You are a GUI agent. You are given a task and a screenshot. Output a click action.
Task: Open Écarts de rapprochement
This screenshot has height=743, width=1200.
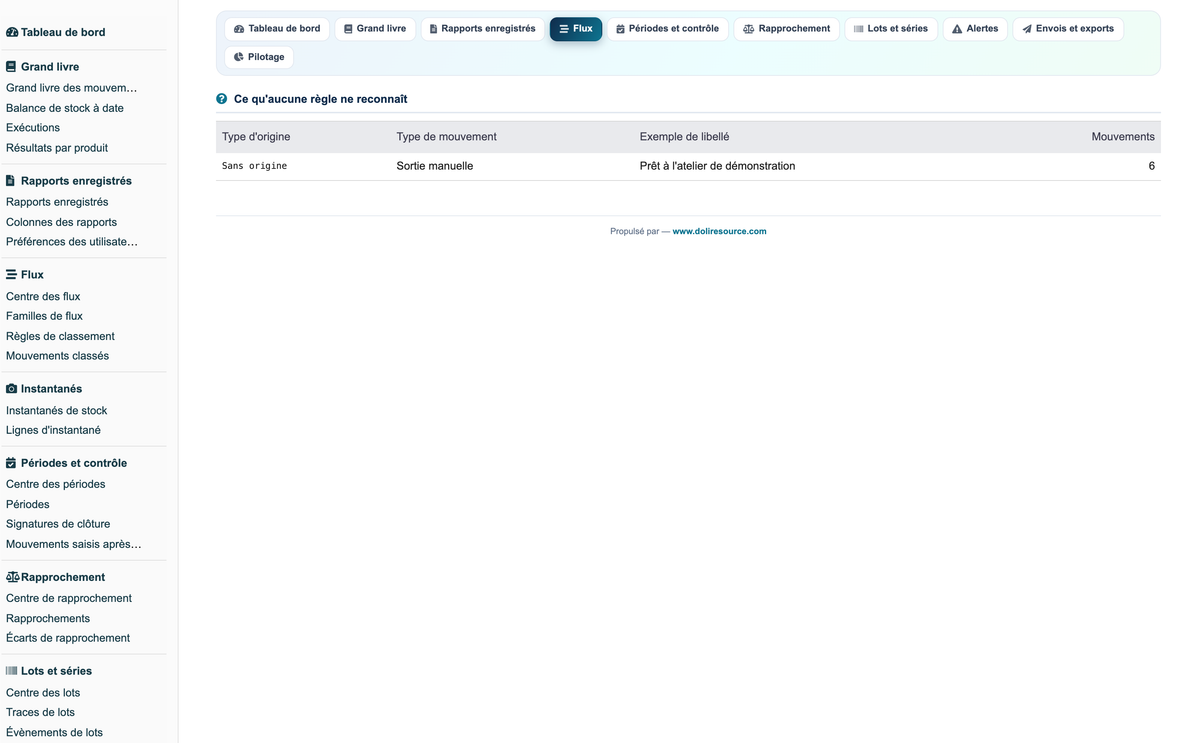point(68,638)
